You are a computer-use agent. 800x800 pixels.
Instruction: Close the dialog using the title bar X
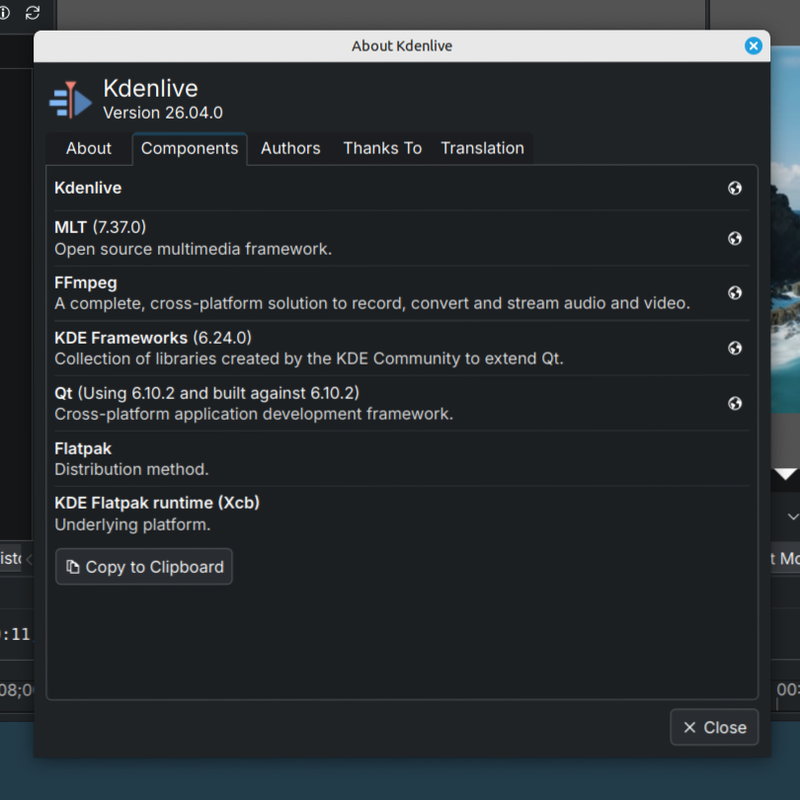tap(753, 46)
